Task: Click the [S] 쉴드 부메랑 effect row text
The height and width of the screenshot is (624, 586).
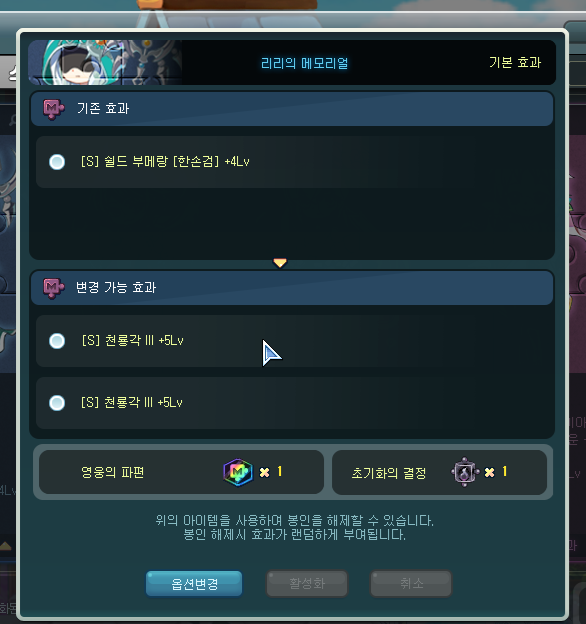Action: pos(165,162)
